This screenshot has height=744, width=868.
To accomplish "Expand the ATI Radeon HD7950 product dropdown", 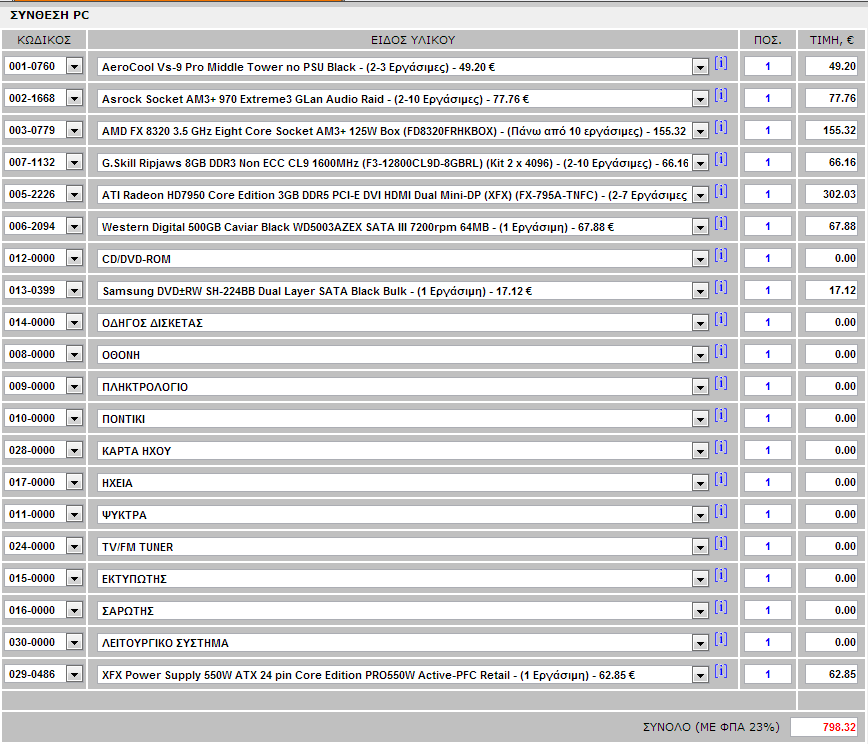I will pyautogui.click(x=700, y=195).
